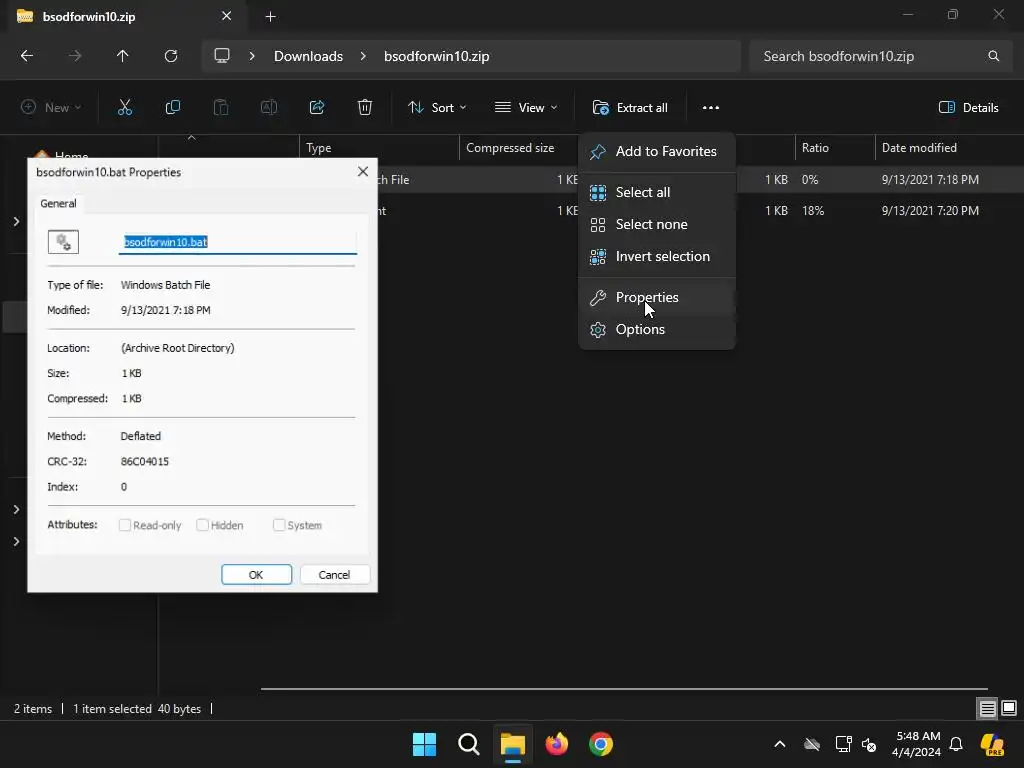This screenshot has width=1024, height=768.
Task: Select row dated 9/13/2021 7:20 PM
Action: coord(930,211)
